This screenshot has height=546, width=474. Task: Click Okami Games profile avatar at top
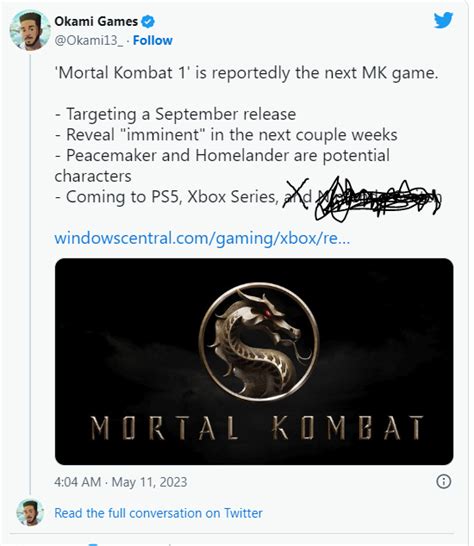point(30,31)
